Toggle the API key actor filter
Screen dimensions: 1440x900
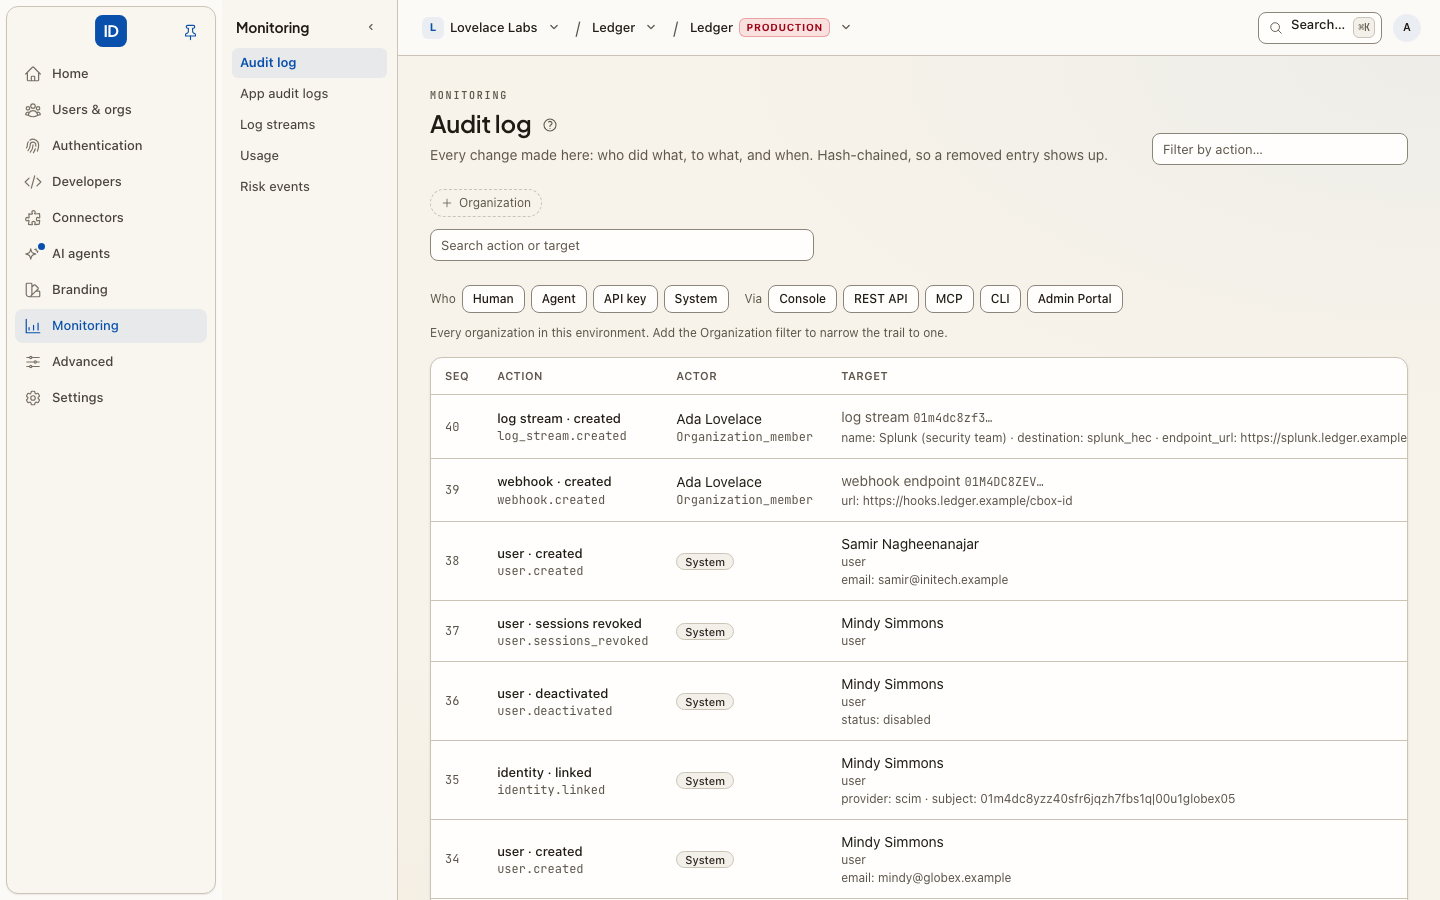[625, 299]
